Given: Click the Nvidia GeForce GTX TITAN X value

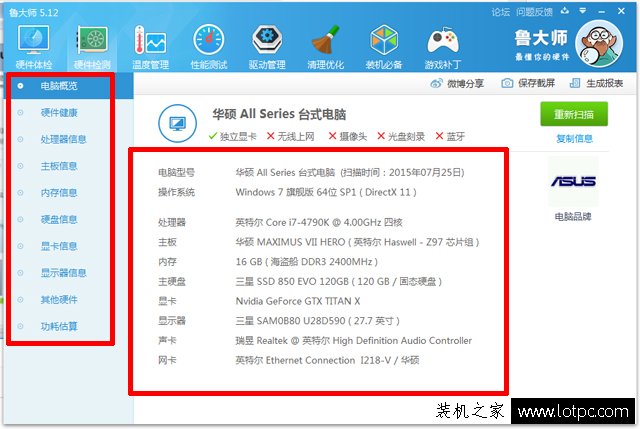Looking at the screenshot, I should [298, 301].
